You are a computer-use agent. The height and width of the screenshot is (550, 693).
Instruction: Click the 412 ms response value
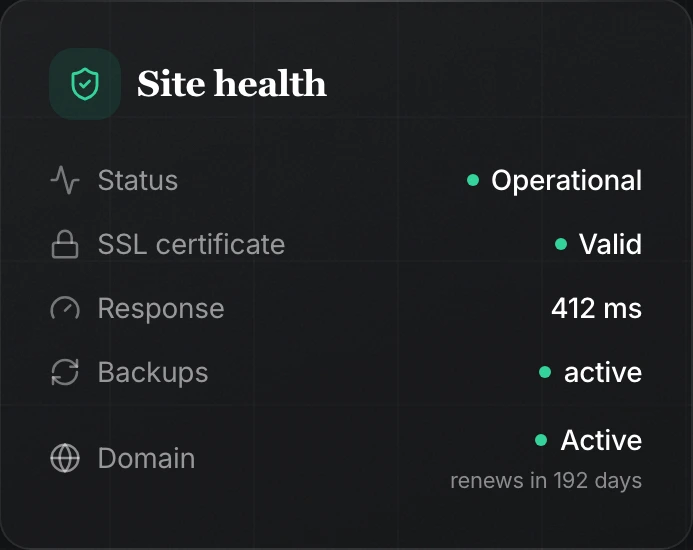tap(597, 308)
